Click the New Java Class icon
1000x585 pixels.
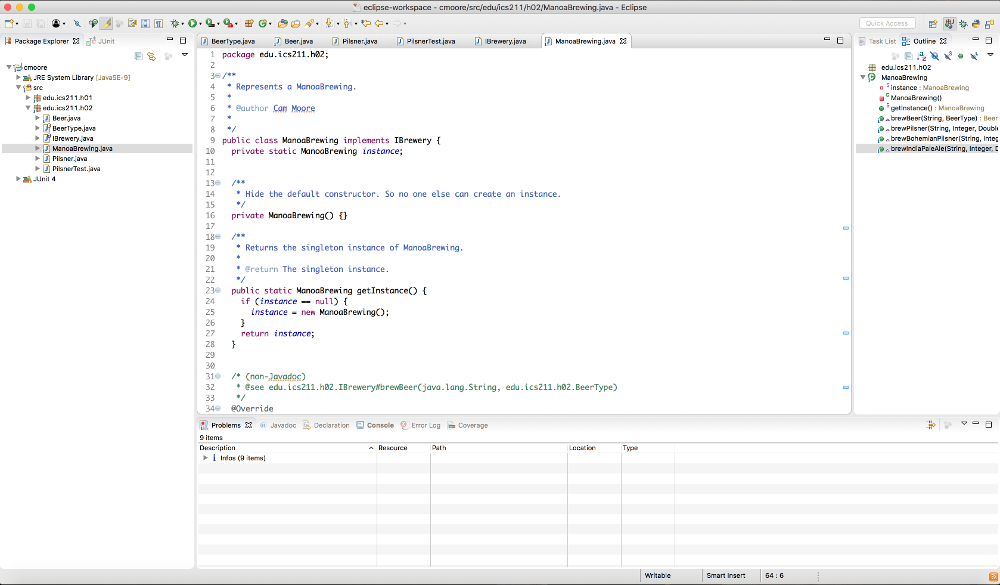pyautogui.click(x=263, y=23)
